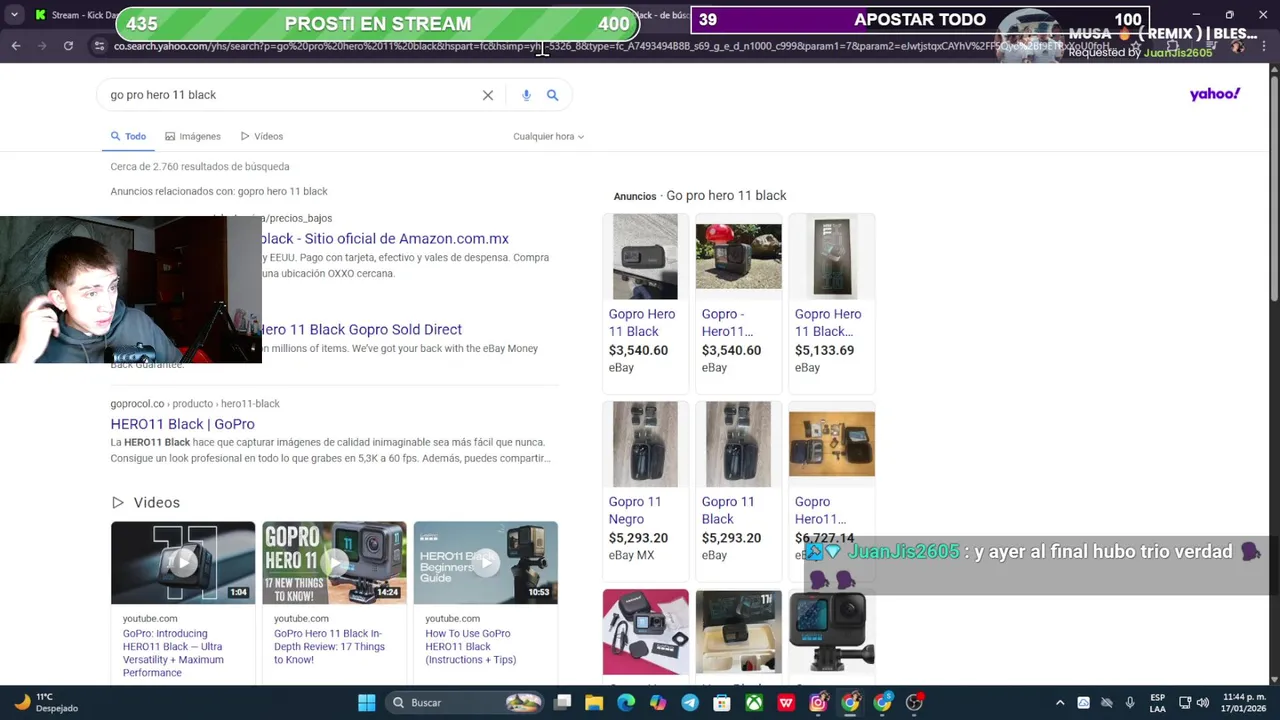Click the Kick favicon on the Stream tab

[40, 15]
